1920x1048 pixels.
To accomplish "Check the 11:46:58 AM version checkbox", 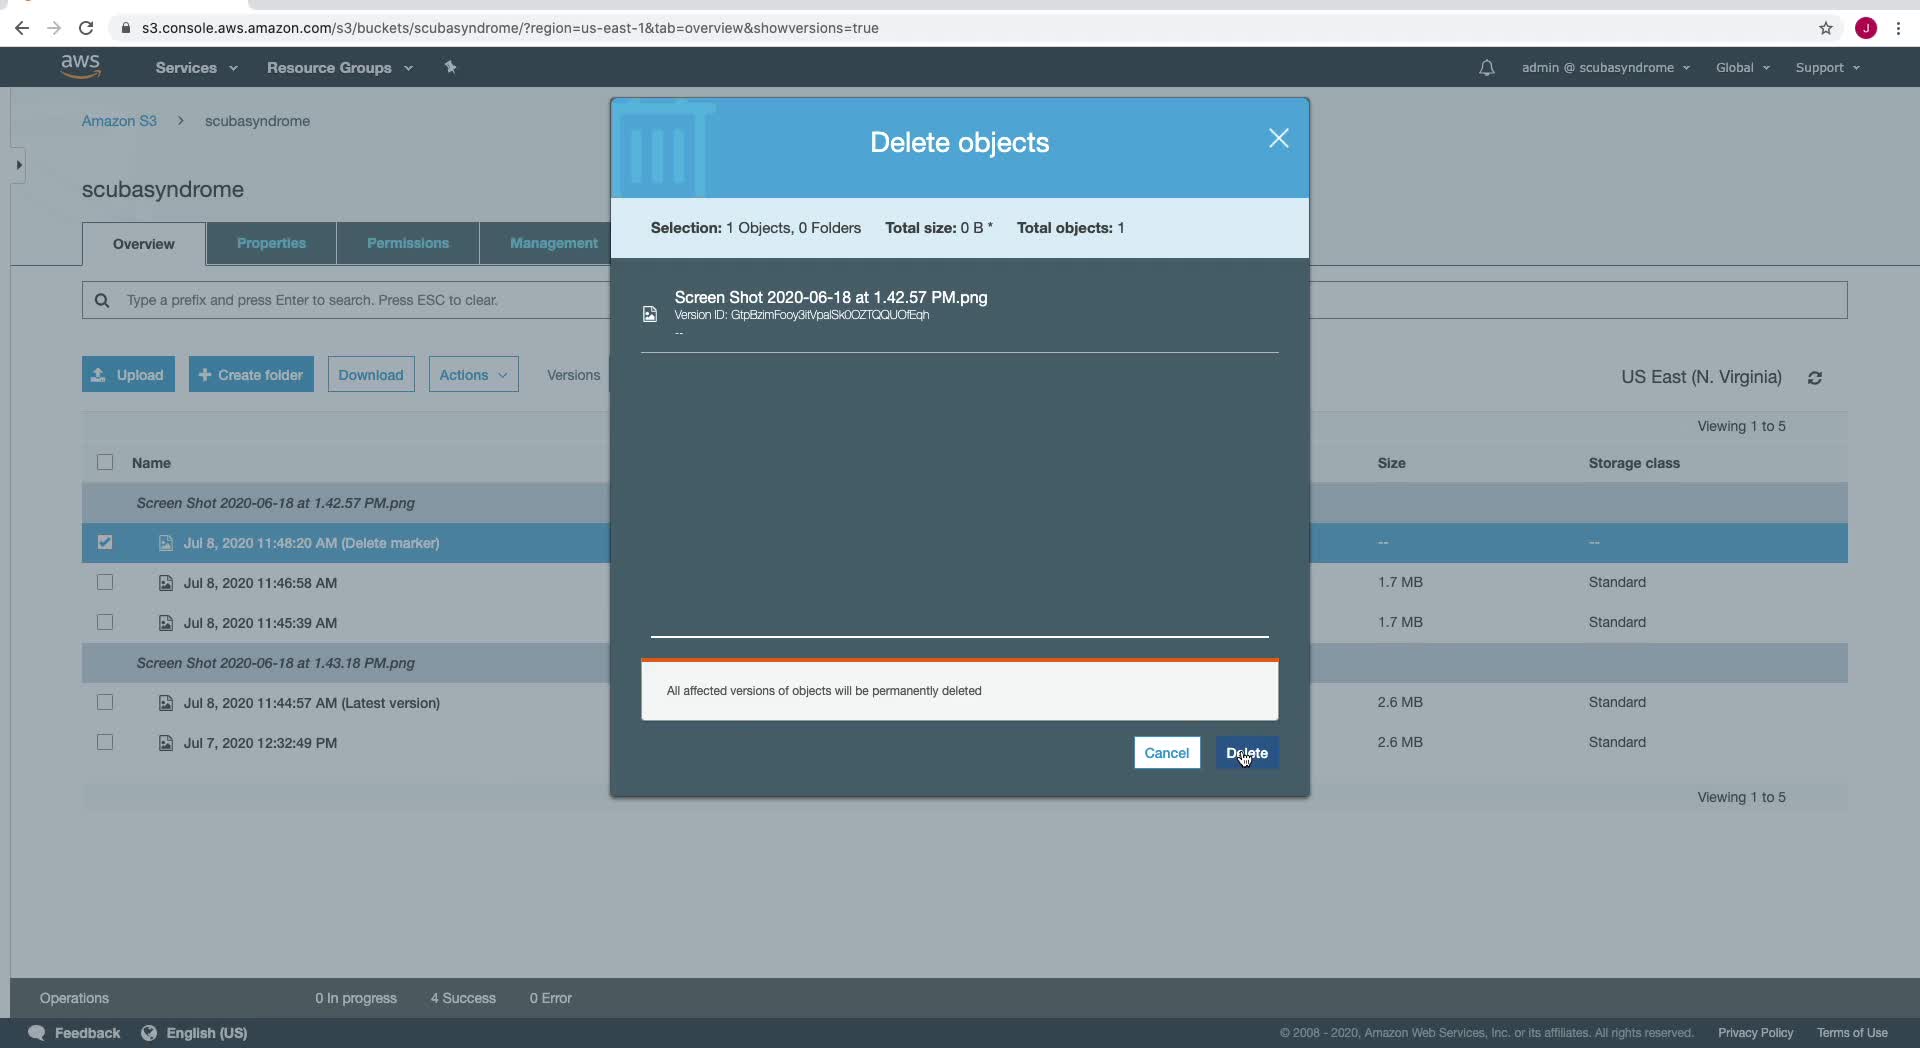I will [x=105, y=582].
